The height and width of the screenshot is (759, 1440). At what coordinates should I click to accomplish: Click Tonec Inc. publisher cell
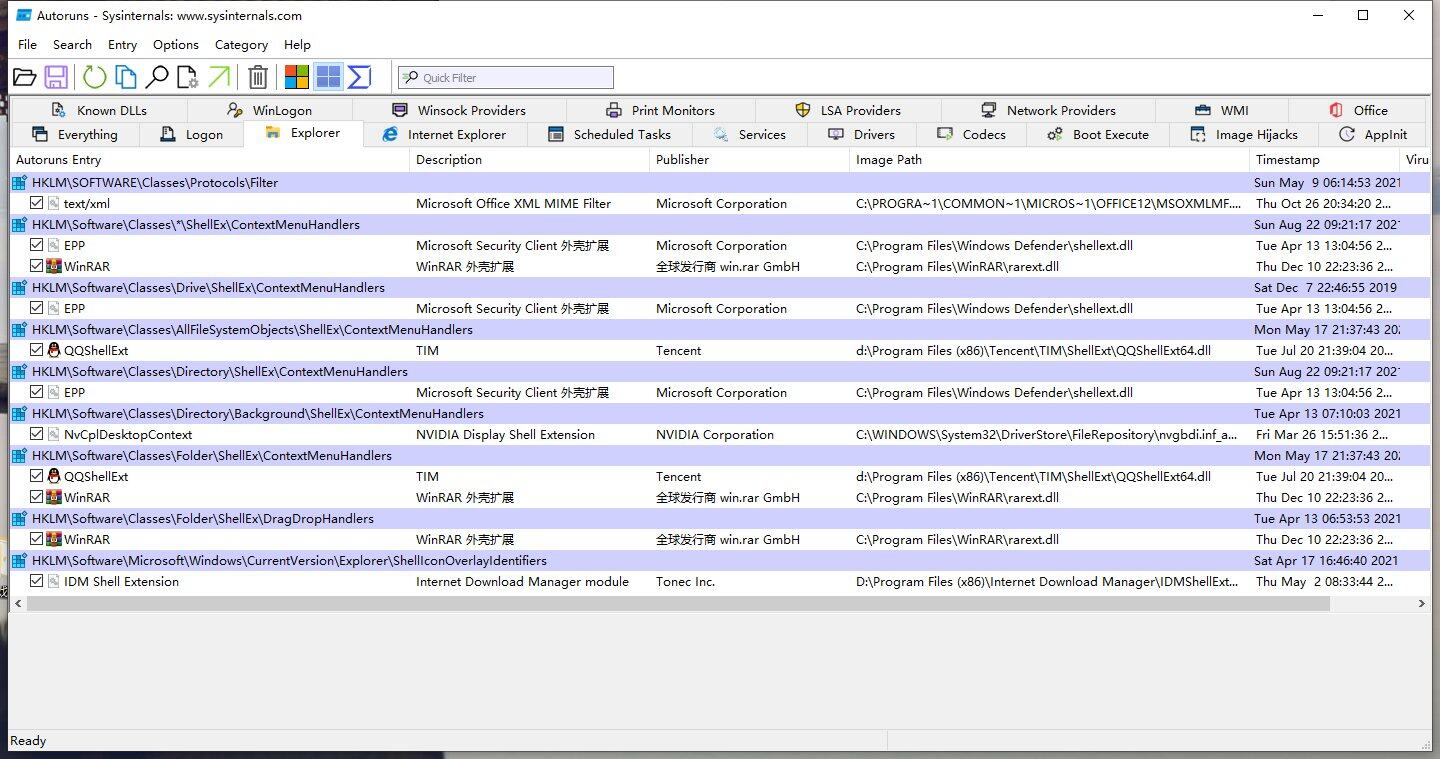click(x=685, y=581)
